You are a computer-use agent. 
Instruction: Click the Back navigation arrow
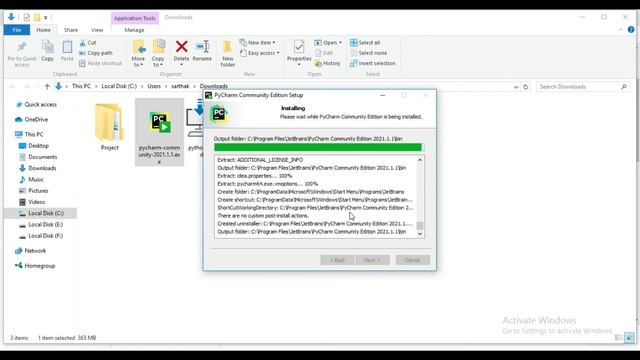(12, 87)
